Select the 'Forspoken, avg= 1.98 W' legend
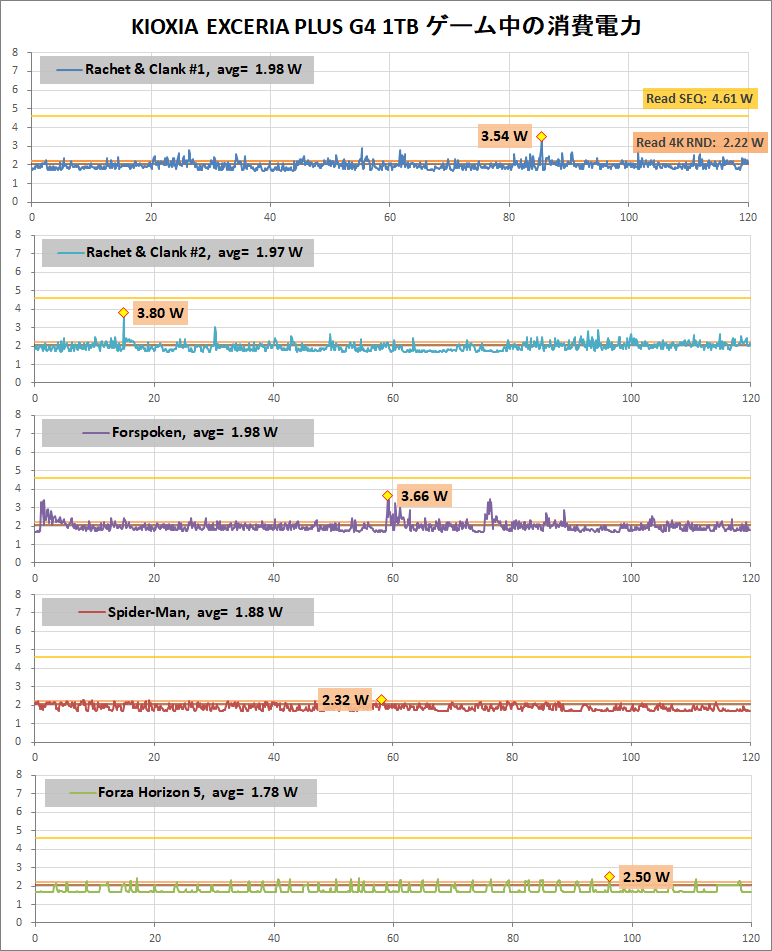This screenshot has width=772, height=951. tap(178, 432)
